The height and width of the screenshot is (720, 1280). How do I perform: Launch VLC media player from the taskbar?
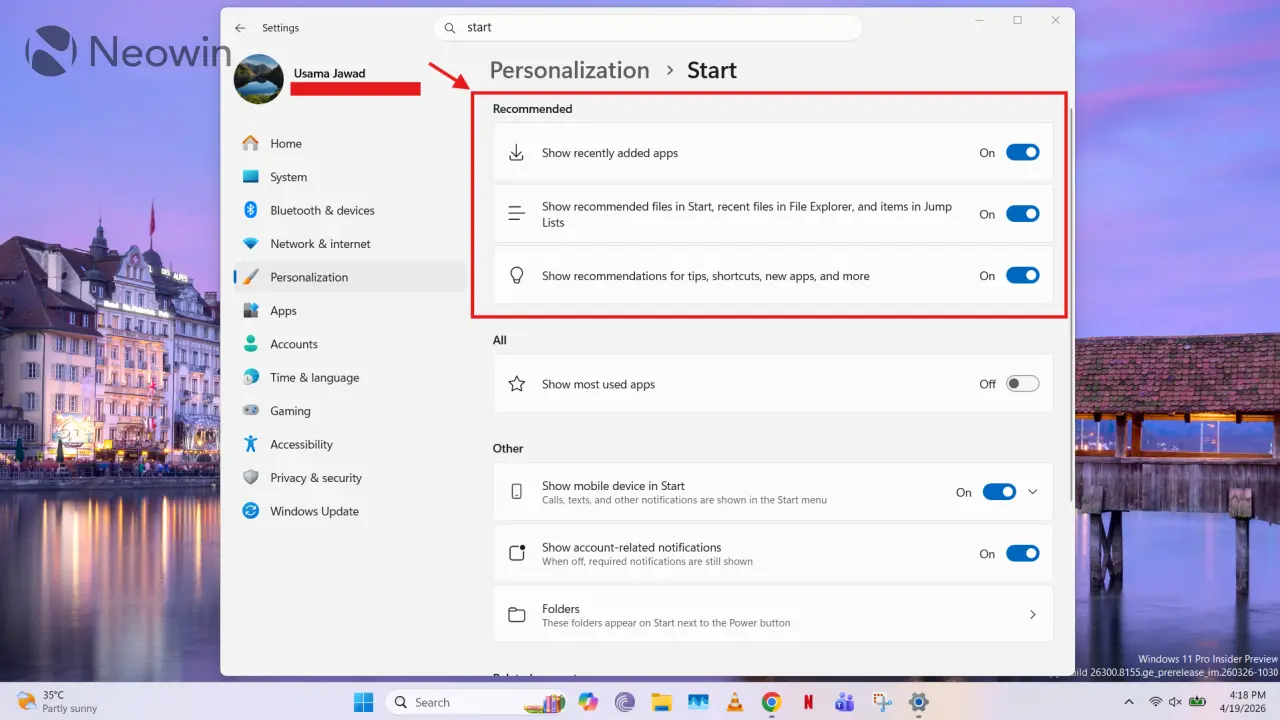tap(735, 702)
